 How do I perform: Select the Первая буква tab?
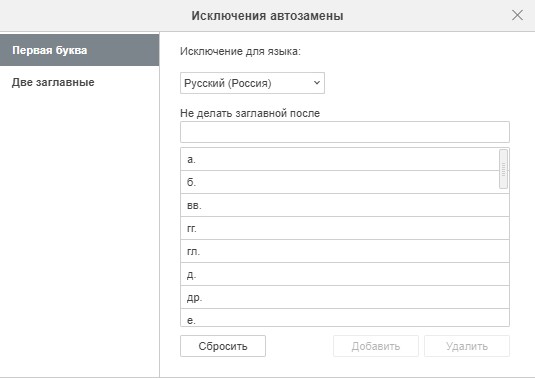click(x=79, y=50)
